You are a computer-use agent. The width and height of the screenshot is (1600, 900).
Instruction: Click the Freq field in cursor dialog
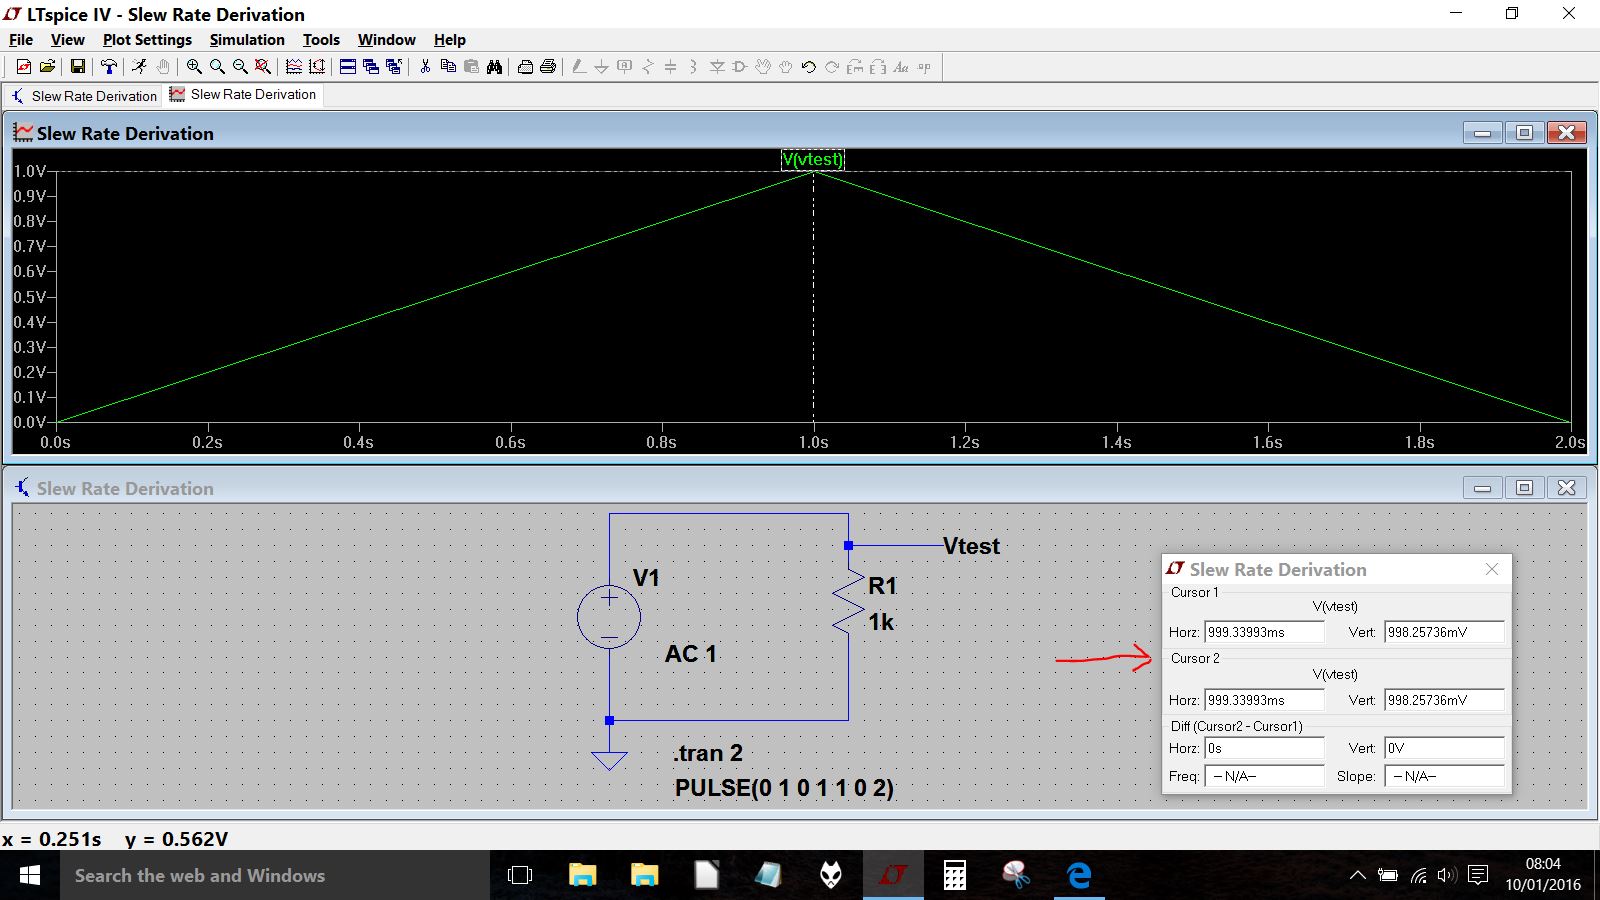tap(1264, 776)
